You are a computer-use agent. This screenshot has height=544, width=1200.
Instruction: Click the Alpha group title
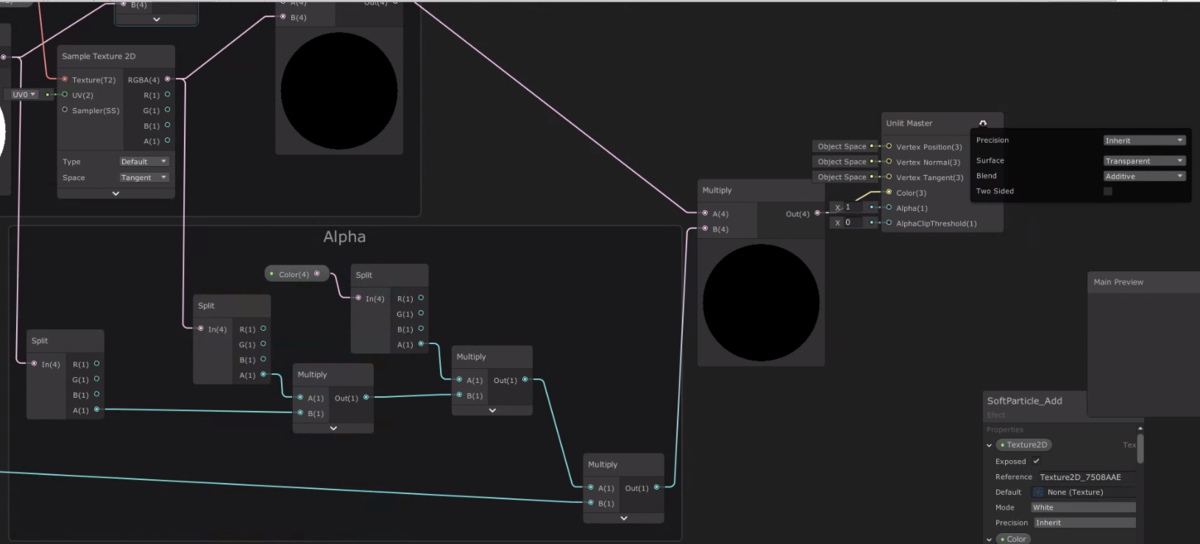click(344, 238)
